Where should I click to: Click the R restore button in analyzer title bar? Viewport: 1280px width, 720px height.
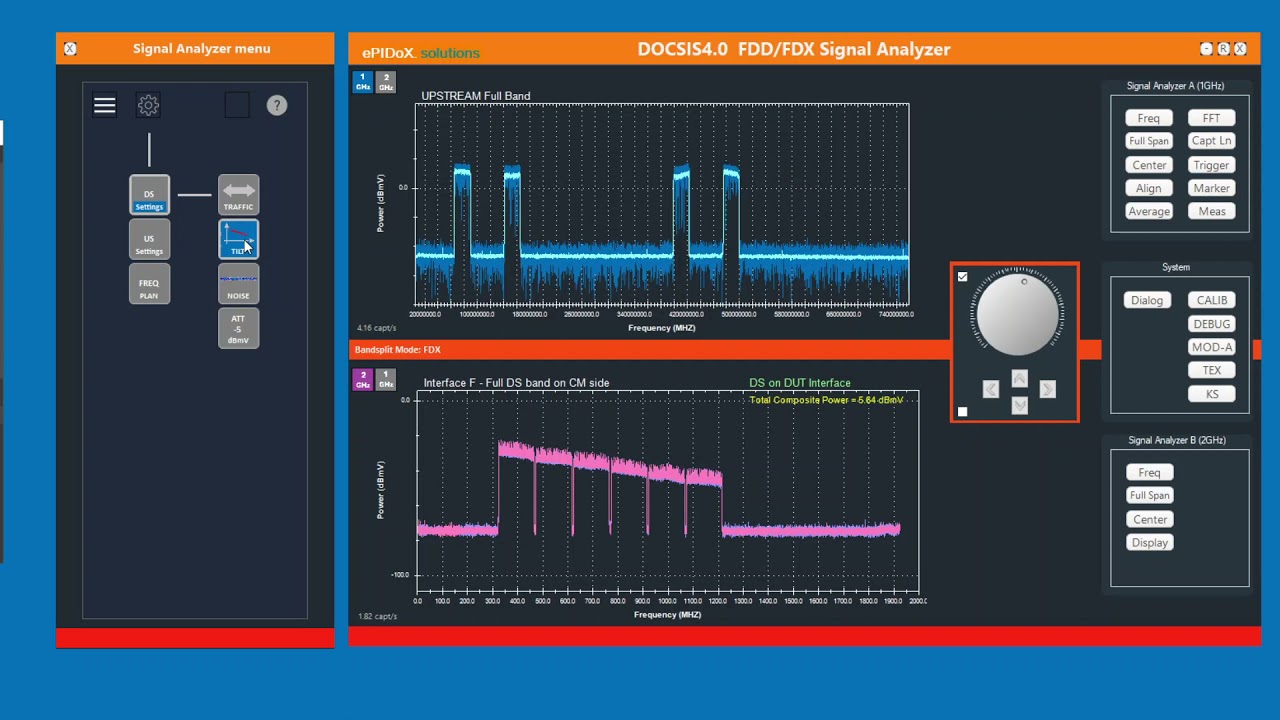click(x=1223, y=49)
